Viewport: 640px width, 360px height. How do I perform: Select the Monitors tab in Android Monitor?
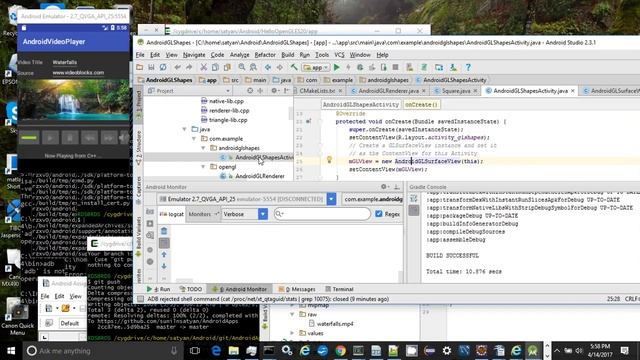tap(203, 214)
